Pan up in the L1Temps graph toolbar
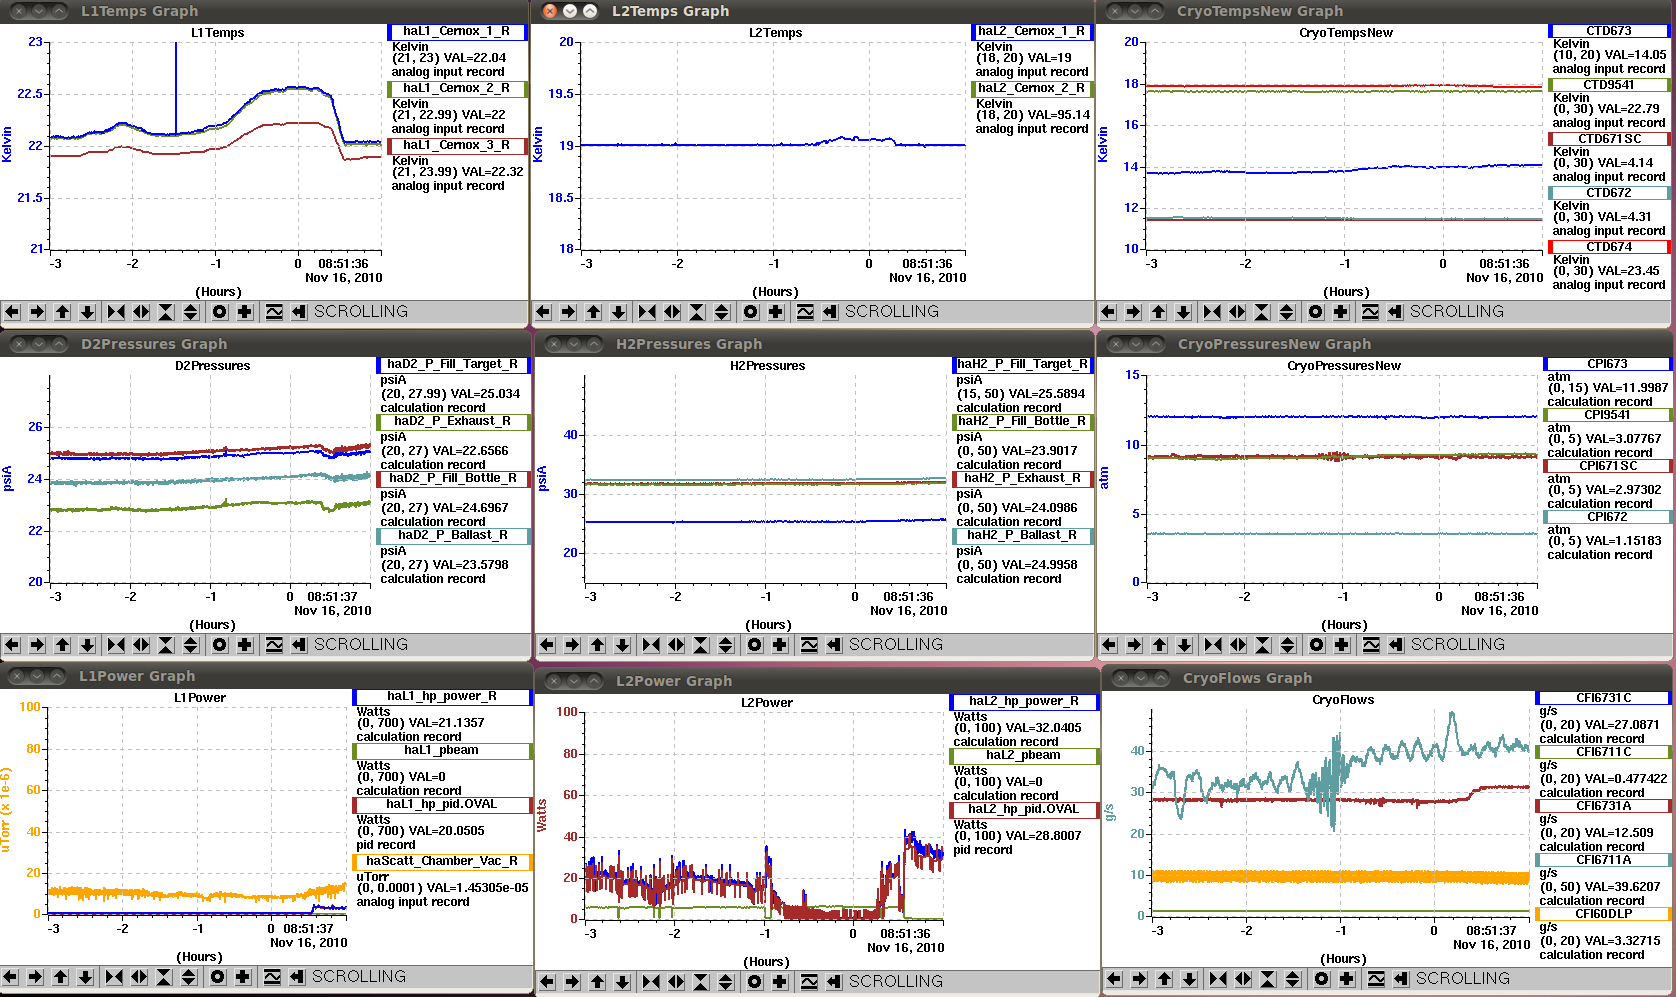1676x997 pixels. click(x=62, y=312)
